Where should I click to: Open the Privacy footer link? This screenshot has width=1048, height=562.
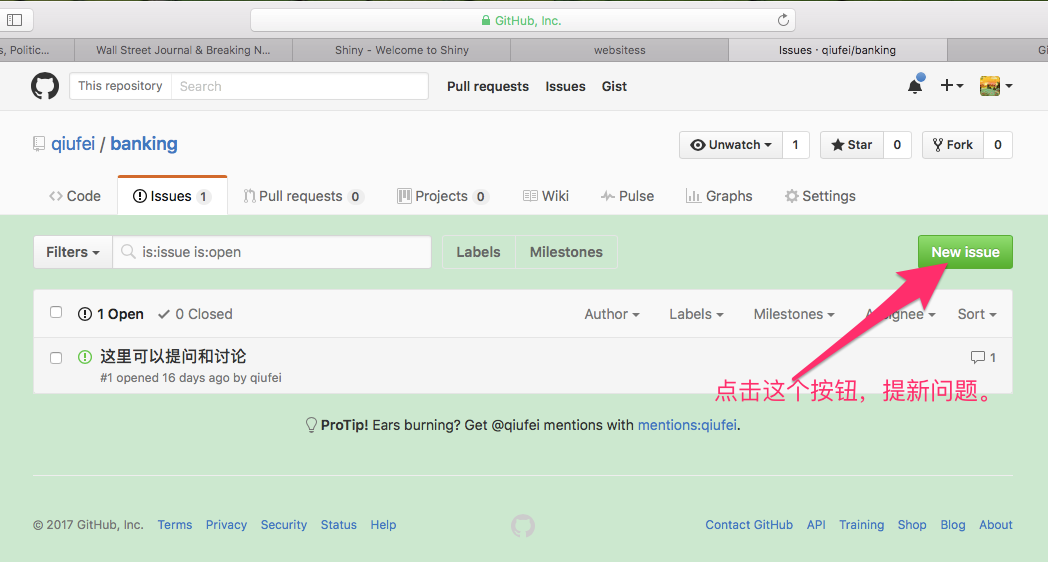coord(226,525)
